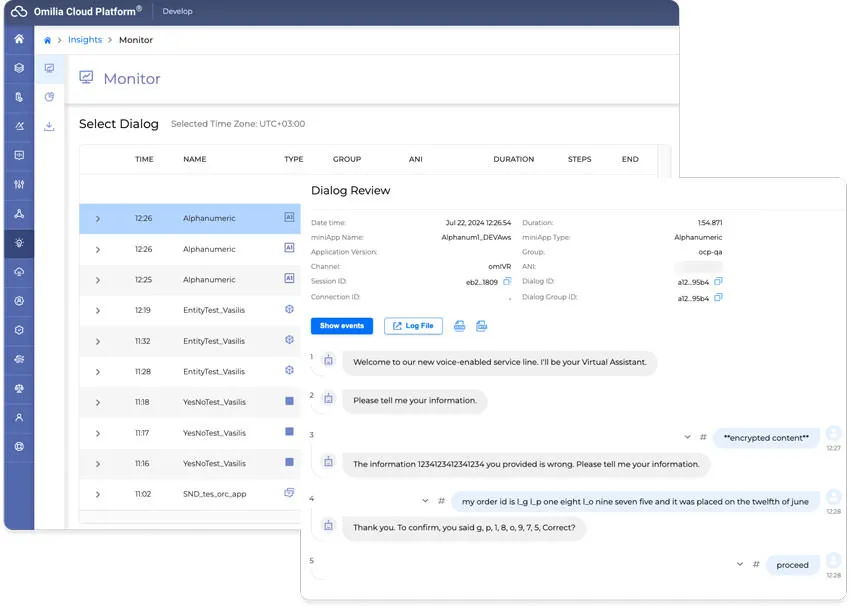Expand the 11:02 SND_tes_orc_app row
This screenshot has width=850, height=607.
coord(98,495)
